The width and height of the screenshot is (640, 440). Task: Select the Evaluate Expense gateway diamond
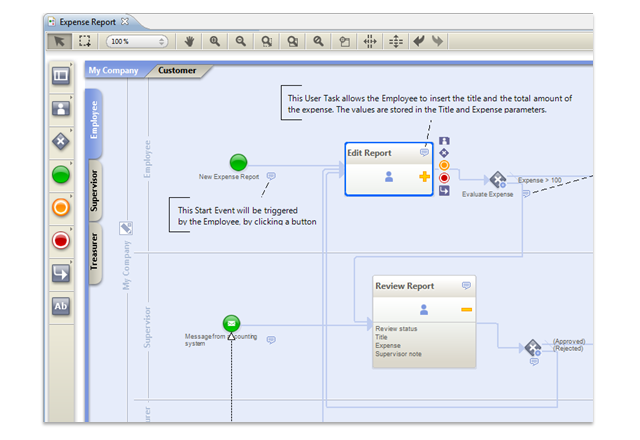[x=498, y=180]
